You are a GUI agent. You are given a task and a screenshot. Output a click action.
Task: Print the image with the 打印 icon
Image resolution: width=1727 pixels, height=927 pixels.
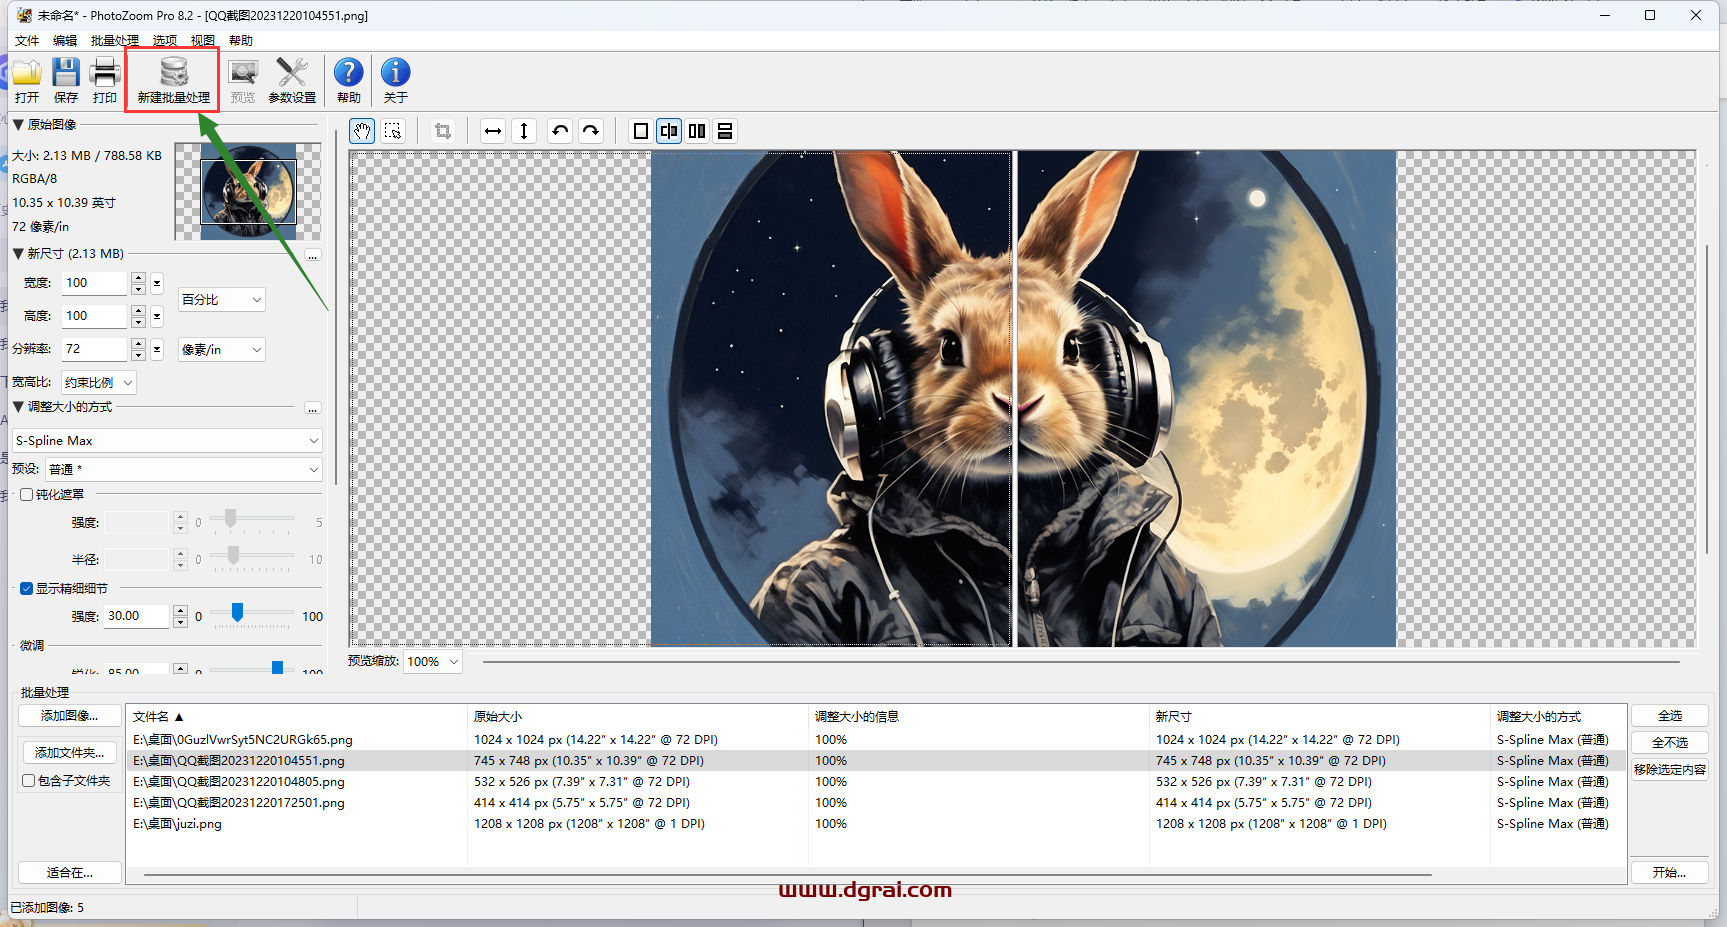pos(105,80)
